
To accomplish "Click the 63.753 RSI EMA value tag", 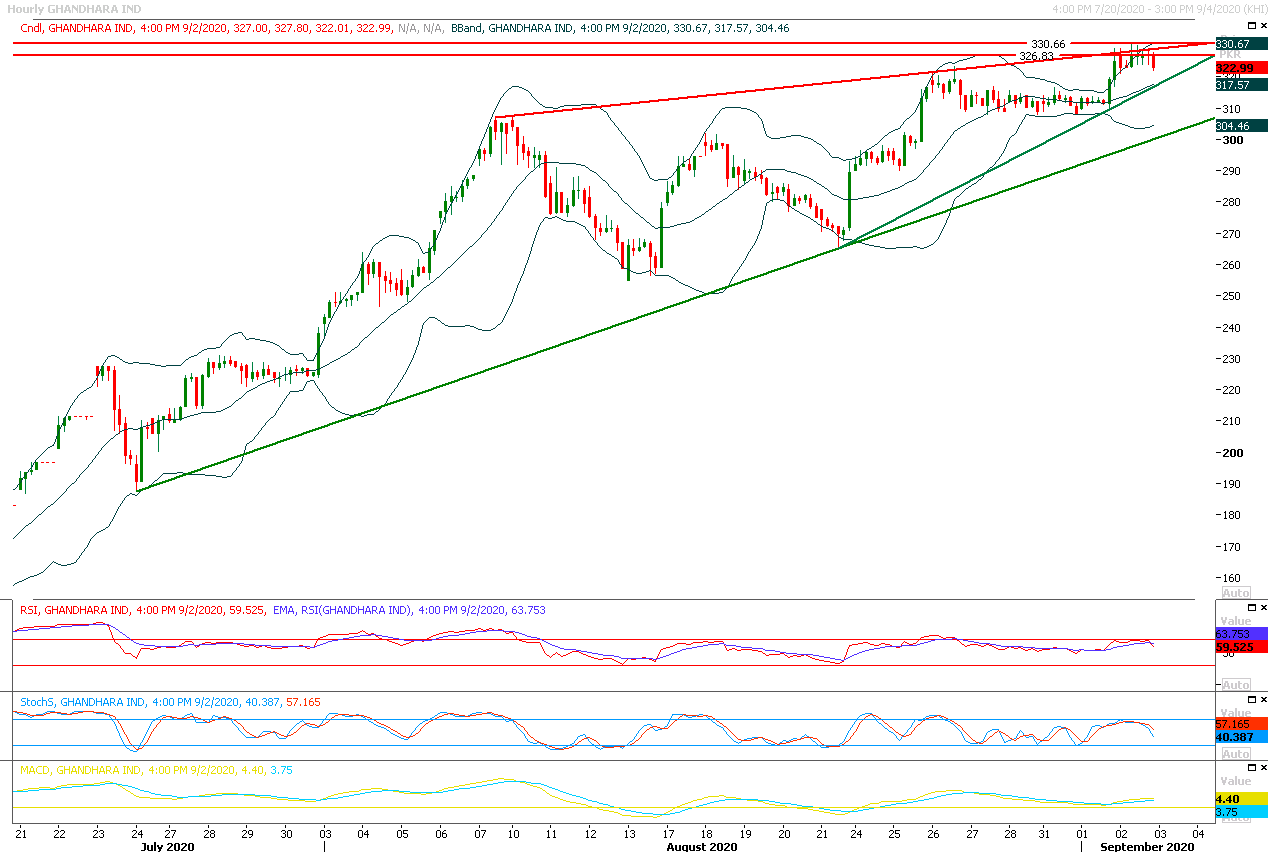I will point(1241,634).
